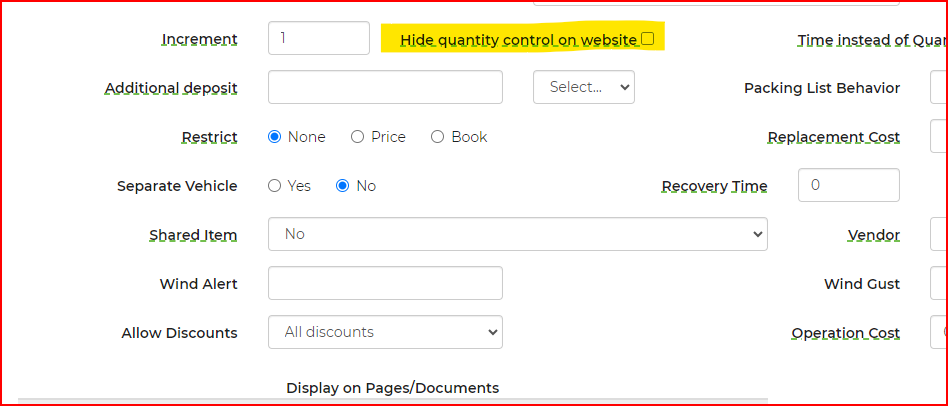
Task: Click the Operation Cost label
Action: pyautogui.click(x=845, y=334)
